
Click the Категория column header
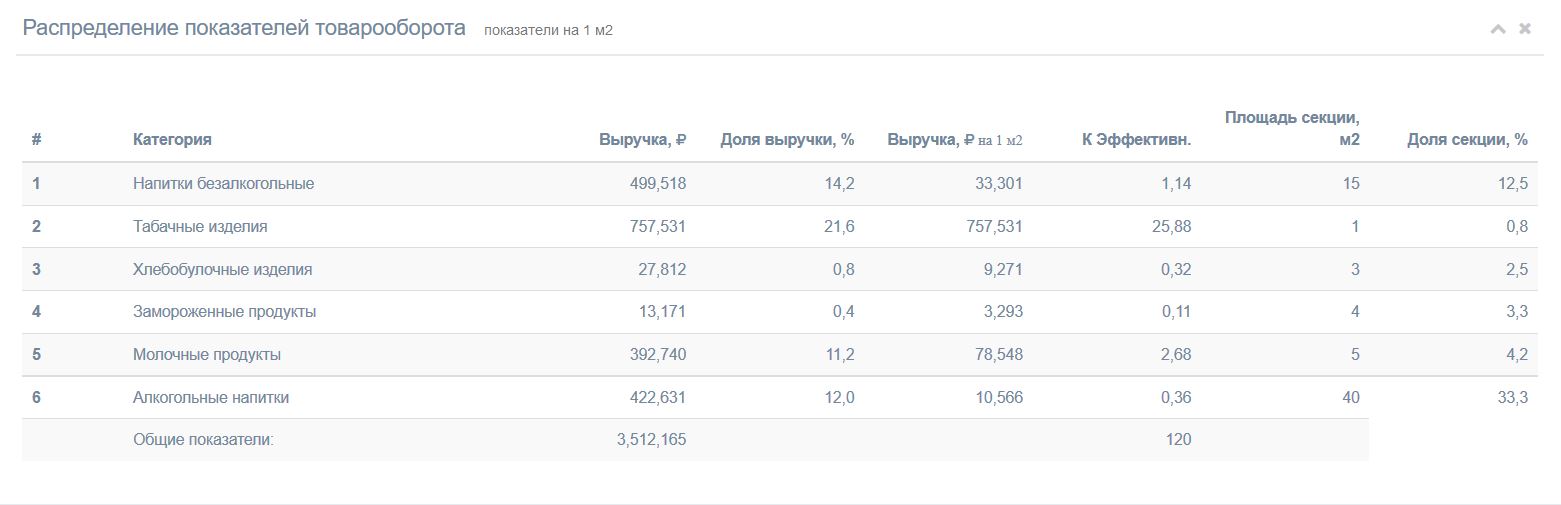[x=172, y=140]
